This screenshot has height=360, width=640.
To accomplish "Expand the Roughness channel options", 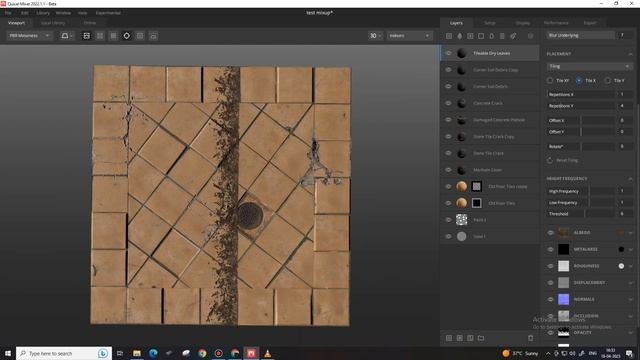I will [631, 266].
